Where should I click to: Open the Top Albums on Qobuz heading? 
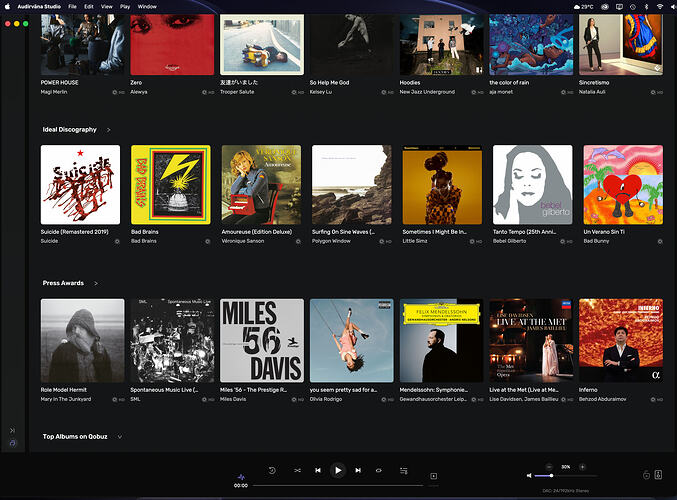click(75, 437)
